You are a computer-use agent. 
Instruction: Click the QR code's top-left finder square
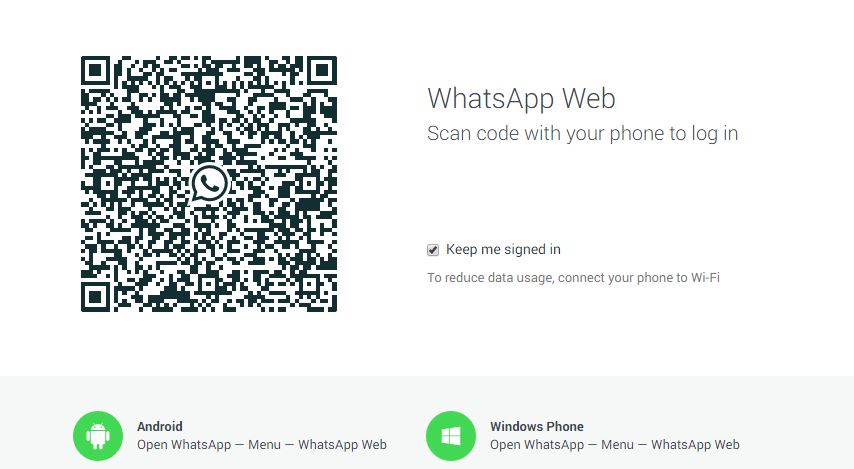96,70
